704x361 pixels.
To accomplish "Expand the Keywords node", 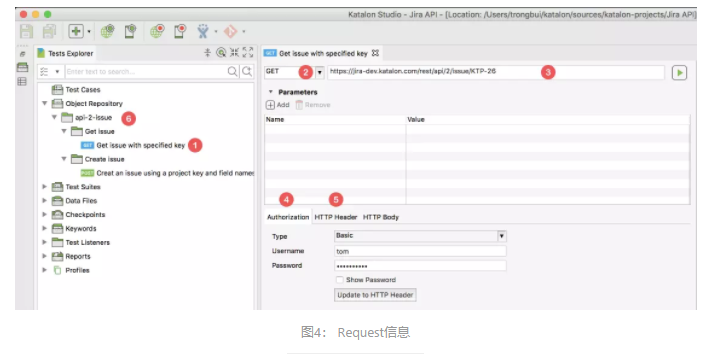I will click(x=44, y=228).
